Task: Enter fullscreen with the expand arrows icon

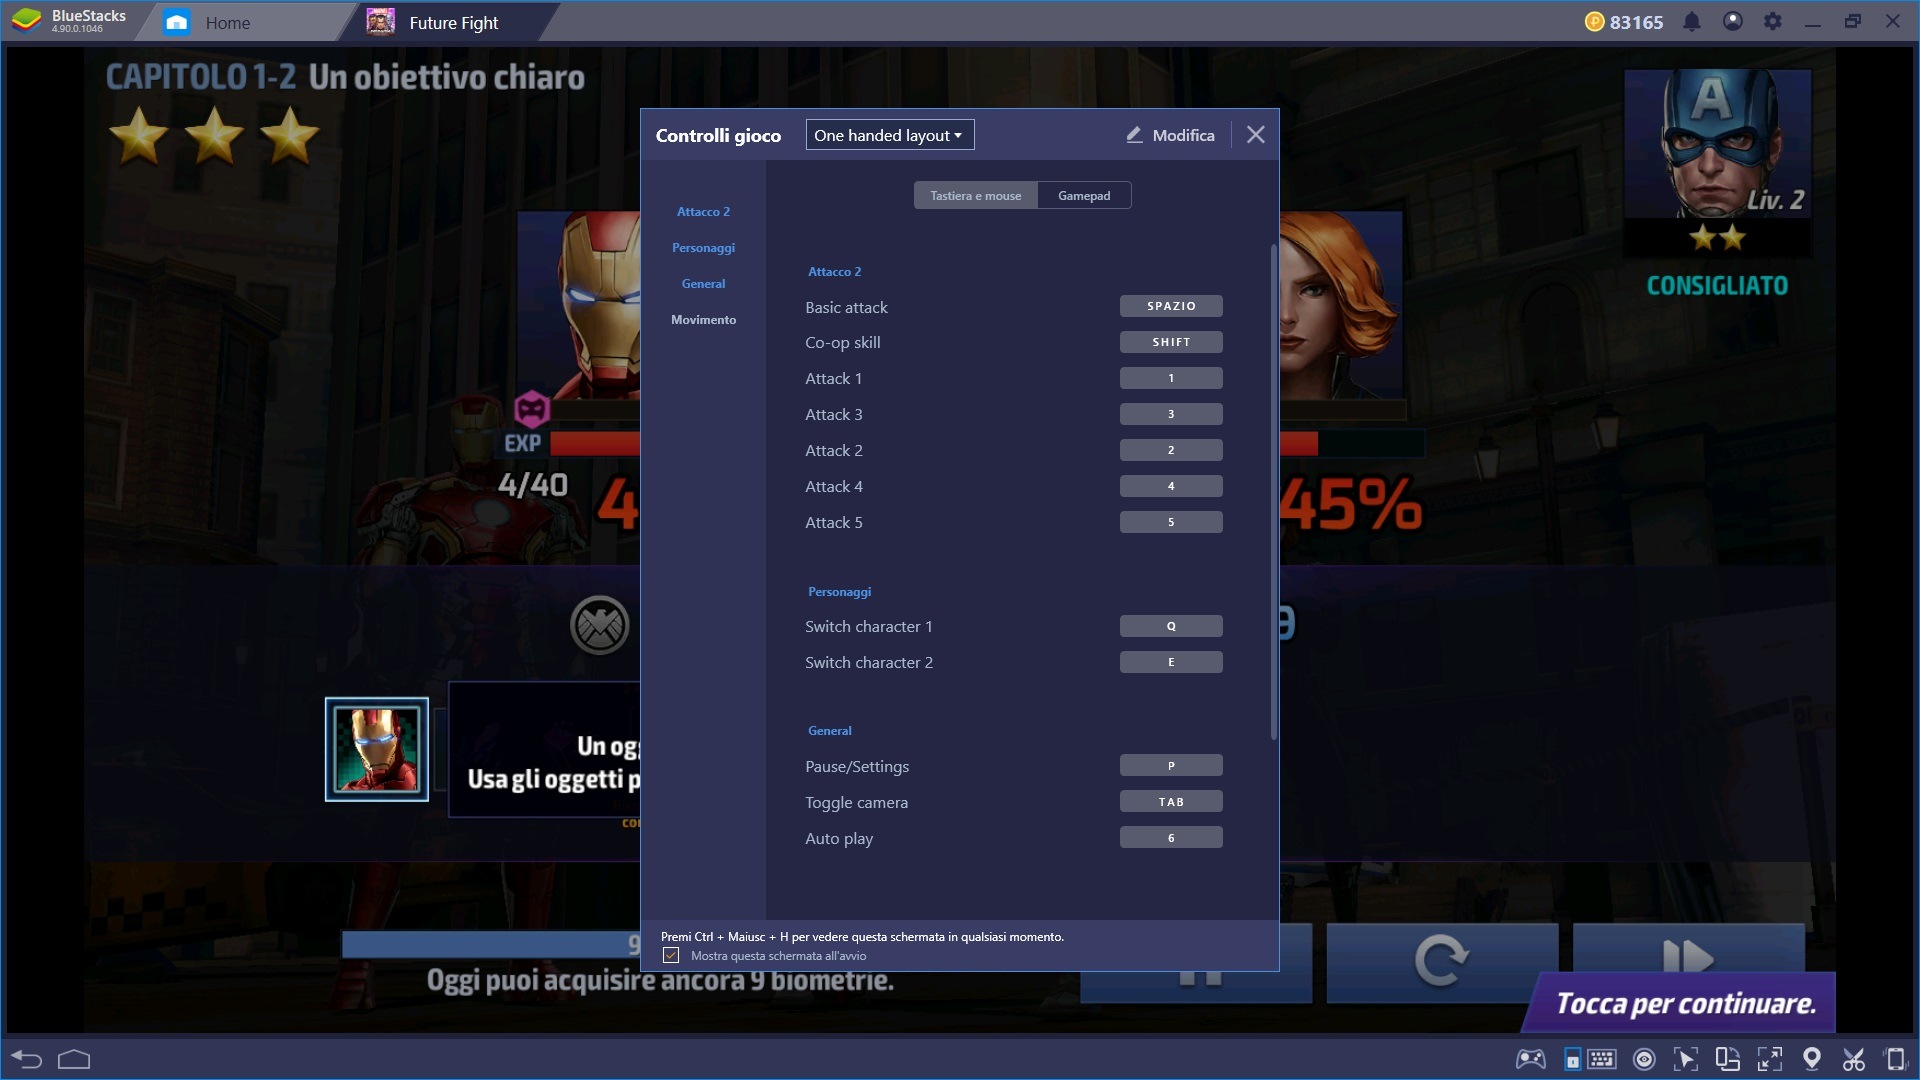Action: coord(1770,1059)
